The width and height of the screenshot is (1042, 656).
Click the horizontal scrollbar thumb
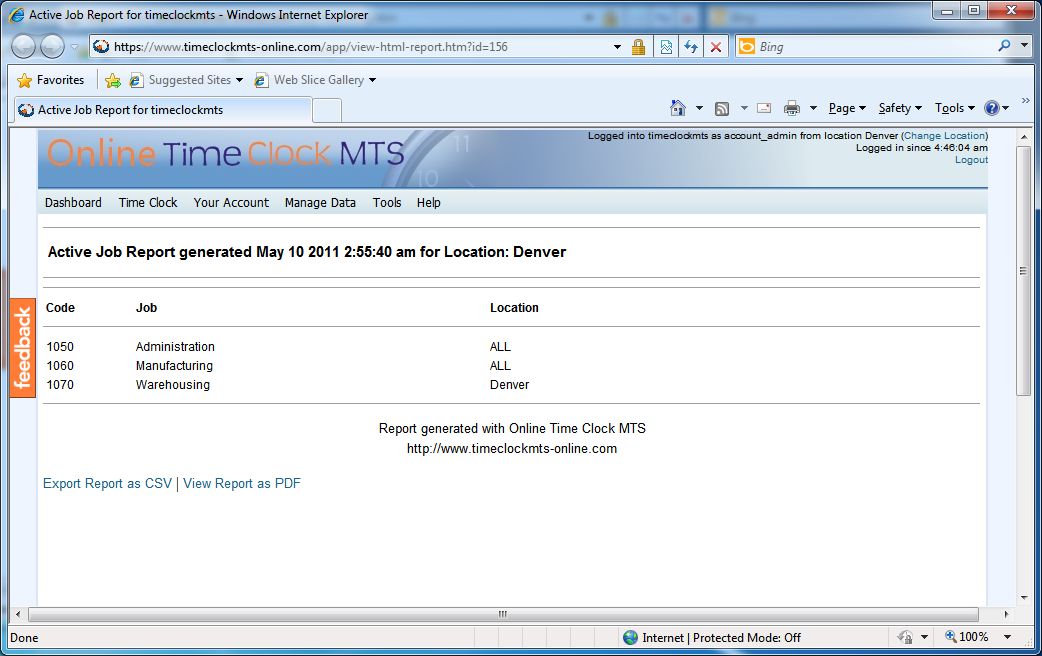(x=503, y=614)
